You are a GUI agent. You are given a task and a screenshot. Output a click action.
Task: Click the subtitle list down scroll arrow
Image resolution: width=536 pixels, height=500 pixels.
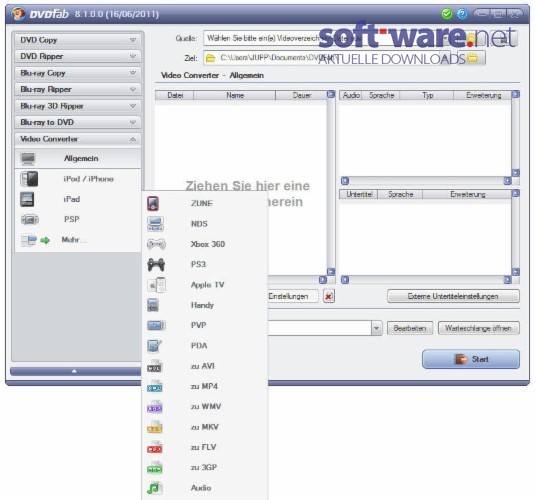tap(516, 272)
